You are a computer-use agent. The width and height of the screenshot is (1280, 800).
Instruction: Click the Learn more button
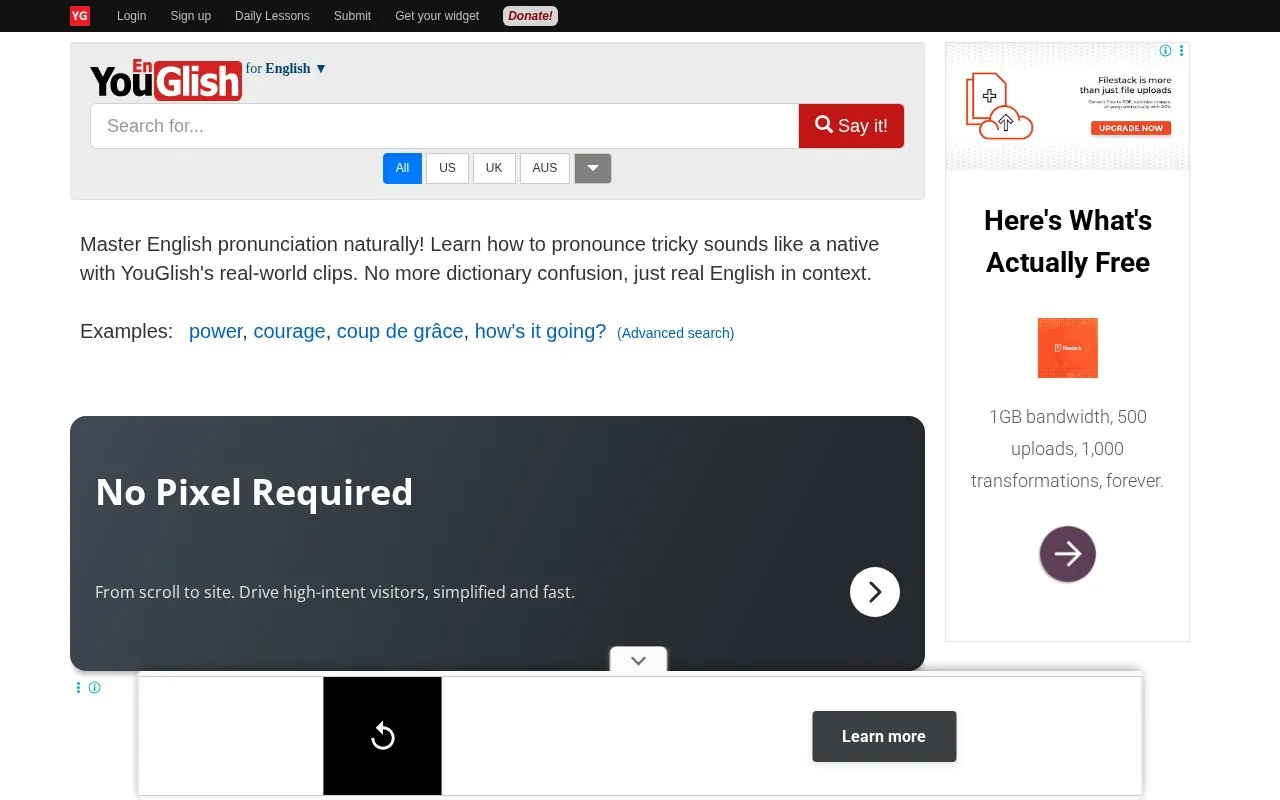[884, 736]
